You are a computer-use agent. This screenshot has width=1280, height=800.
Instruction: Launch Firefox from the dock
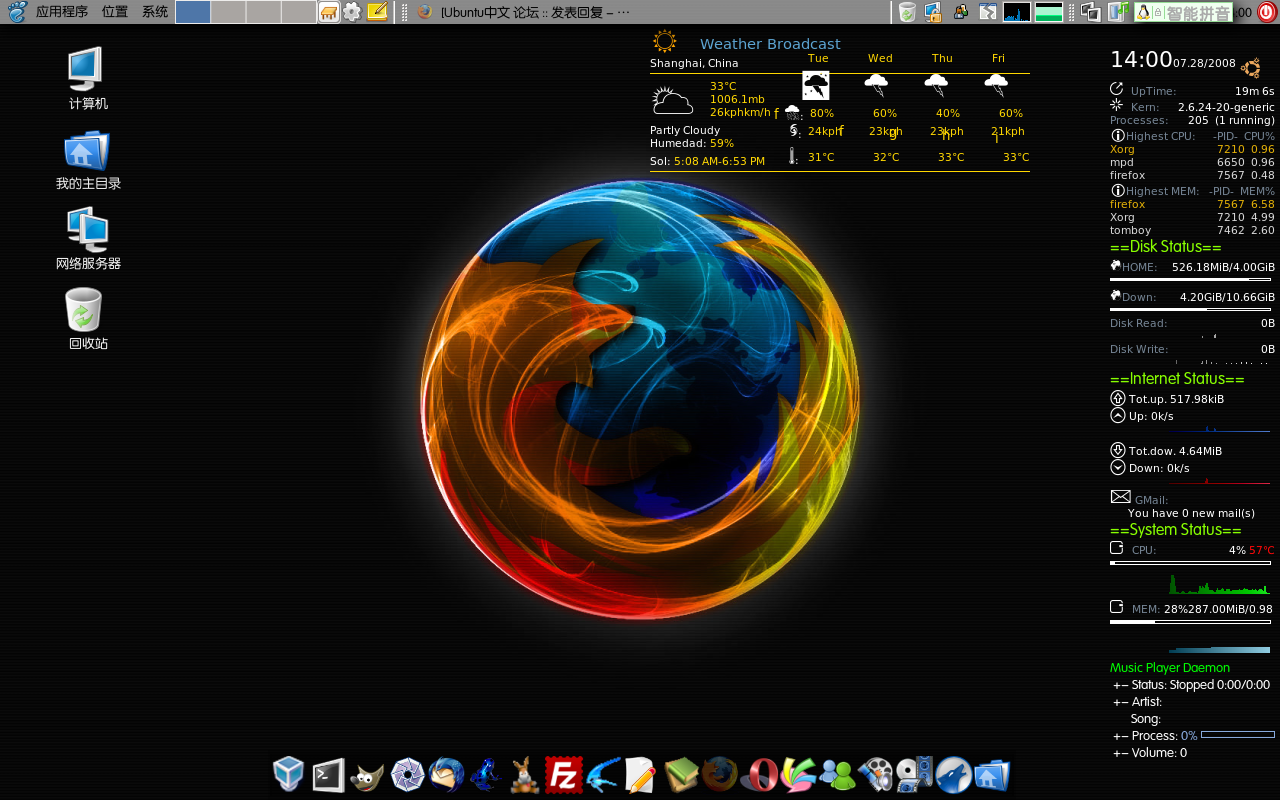(720, 774)
